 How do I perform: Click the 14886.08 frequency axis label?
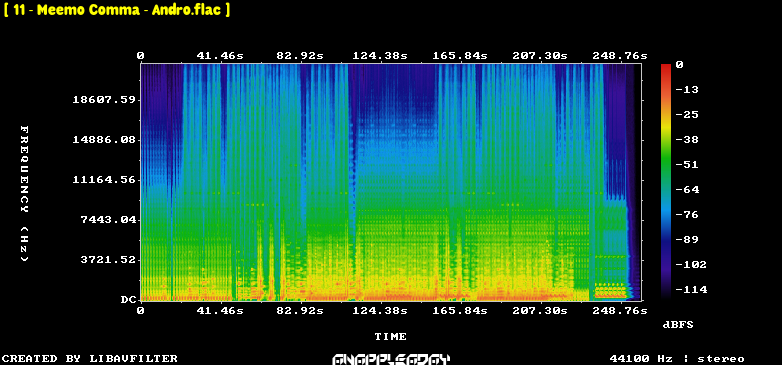pos(104,140)
